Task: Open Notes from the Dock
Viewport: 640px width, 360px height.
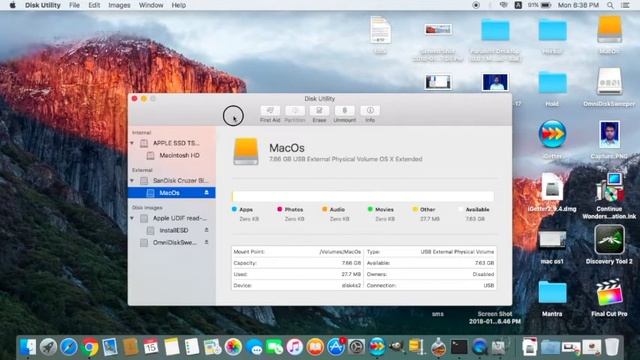Action: pos(171,347)
